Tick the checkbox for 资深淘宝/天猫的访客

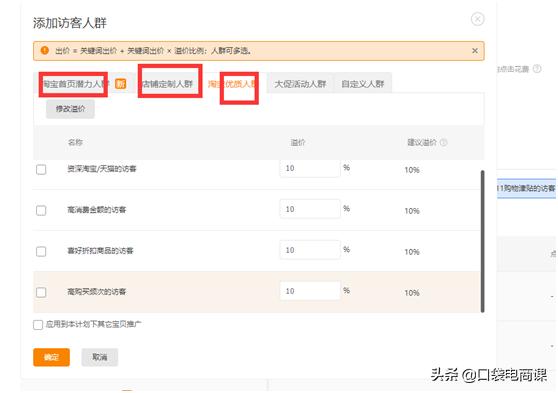tap(41, 169)
